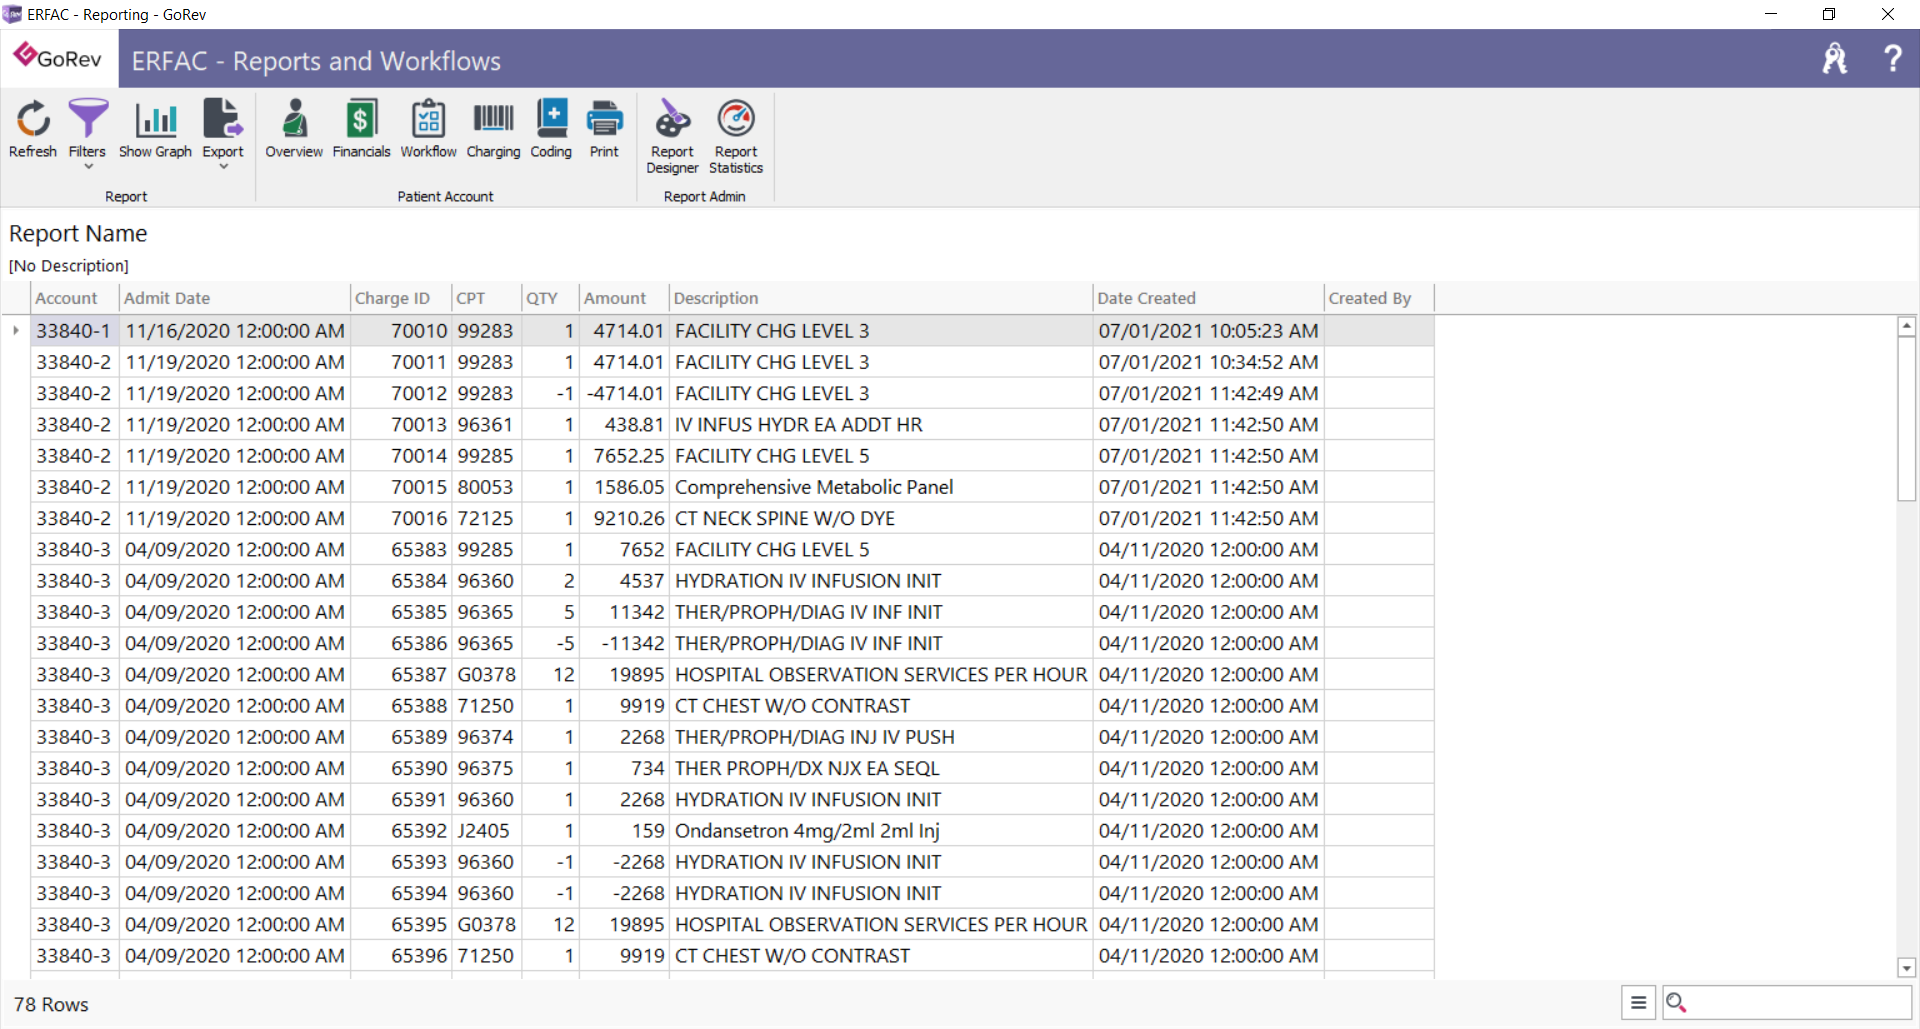The width and height of the screenshot is (1920, 1029).
Task: Click the vertical scrollbar thumb
Action: 1906,418
